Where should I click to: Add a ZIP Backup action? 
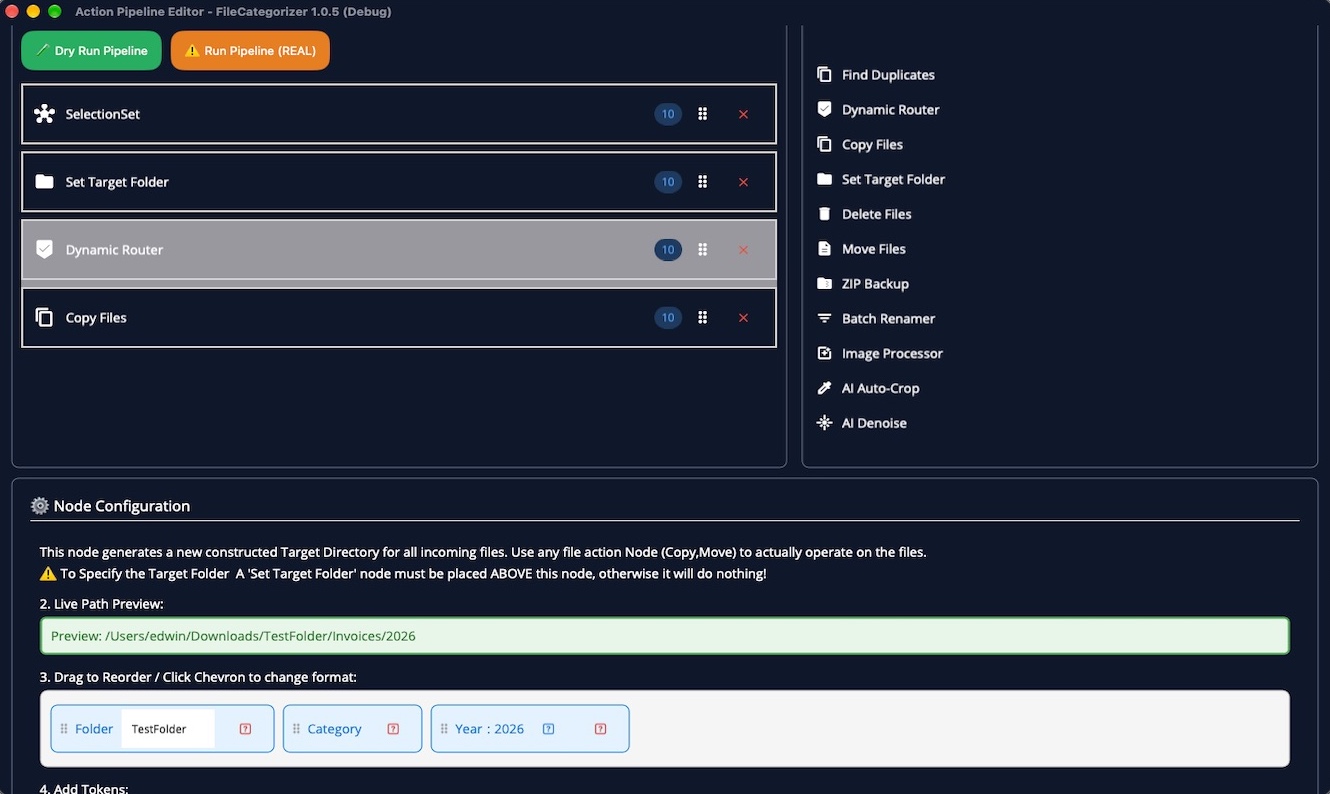(x=875, y=284)
